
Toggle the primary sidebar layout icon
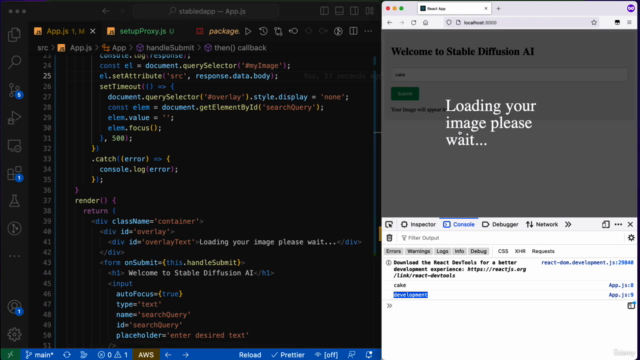click(x=324, y=11)
